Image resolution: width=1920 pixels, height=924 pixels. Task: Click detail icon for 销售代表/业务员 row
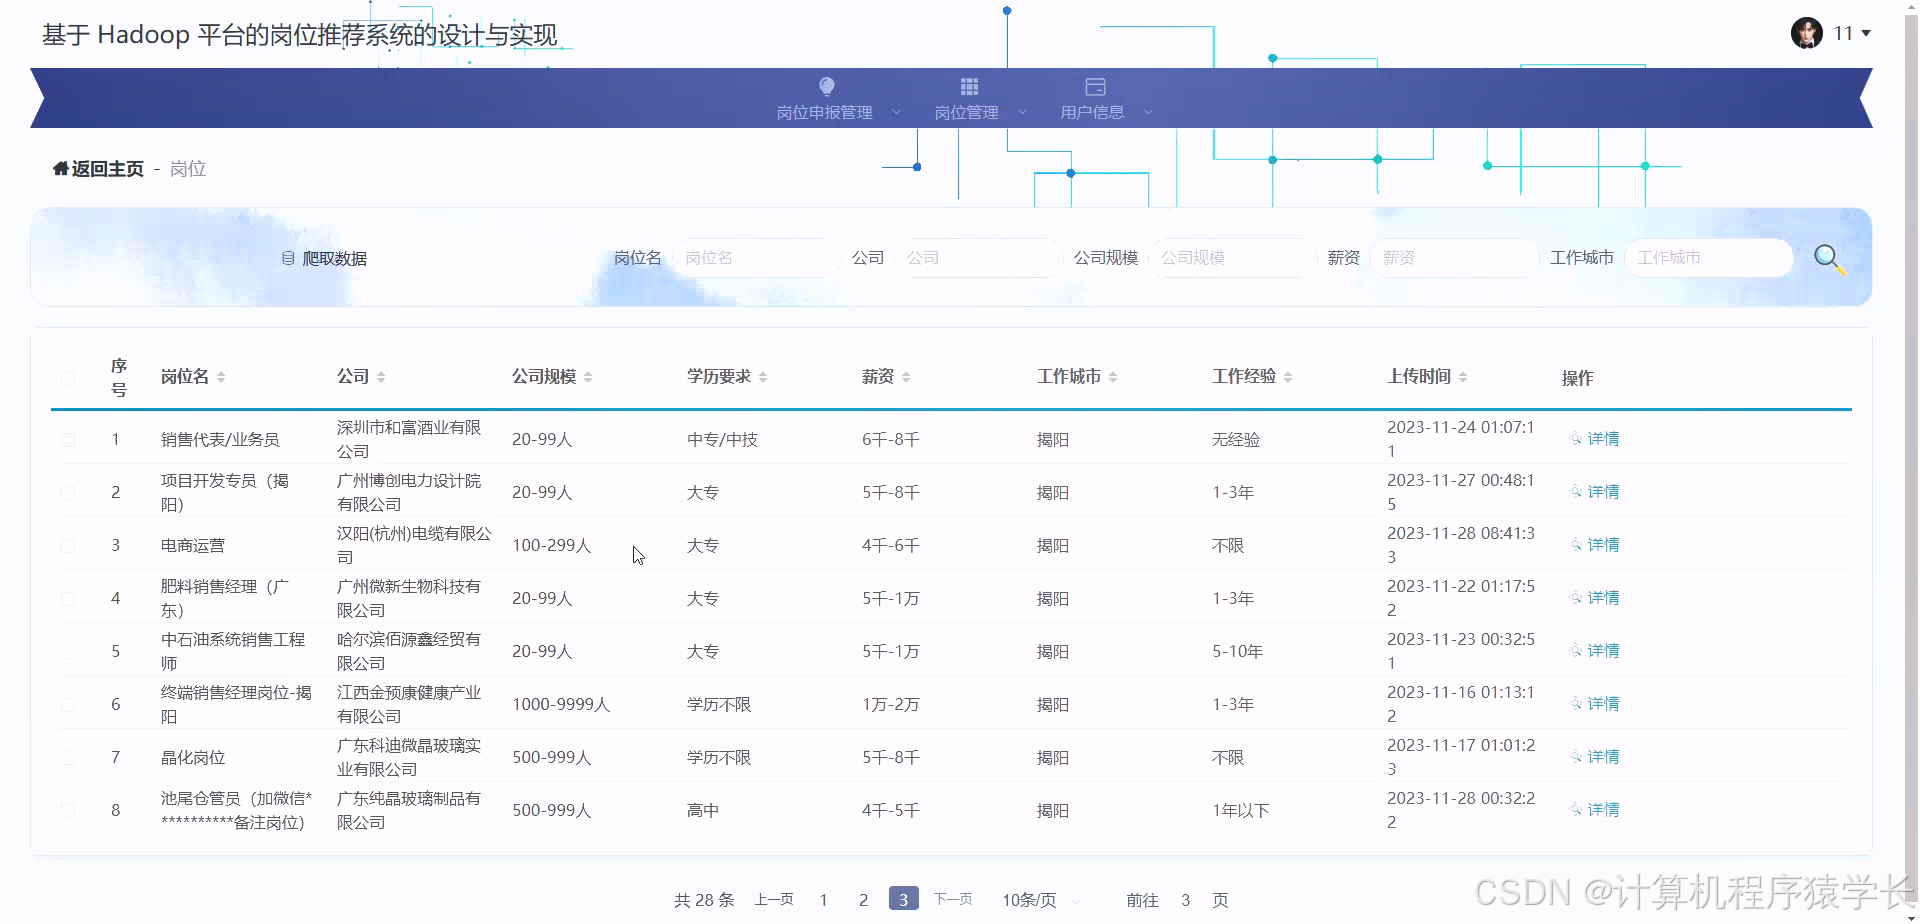tap(1576, 439)
